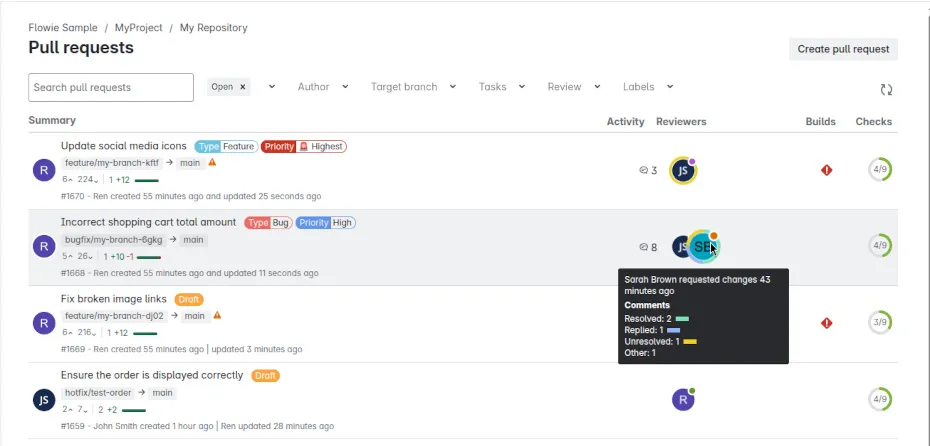
Task: Expand the Author filter dropdown
Action: [x=322, y=87]
